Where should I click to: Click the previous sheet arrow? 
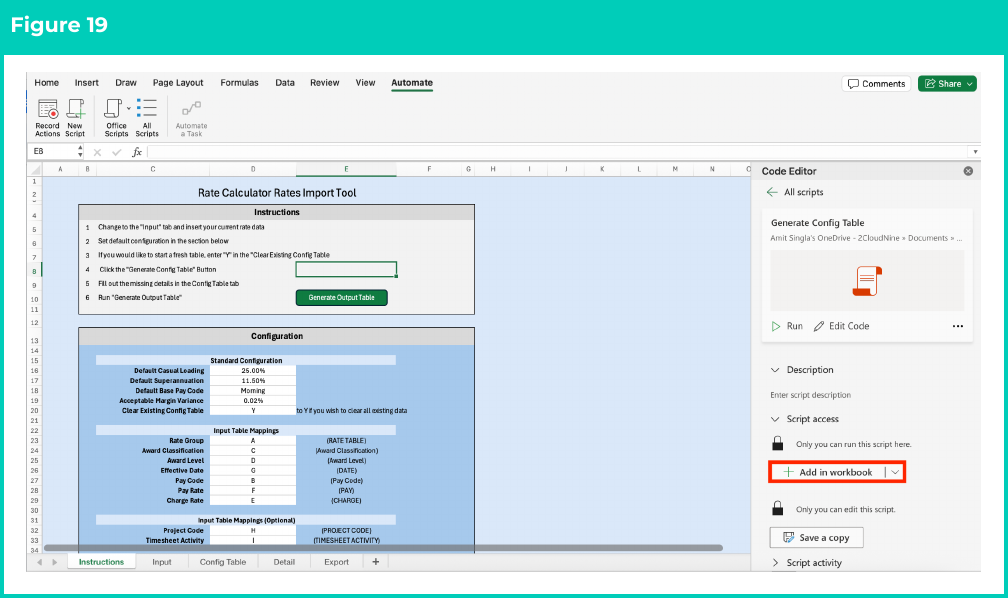coord(39,562)
